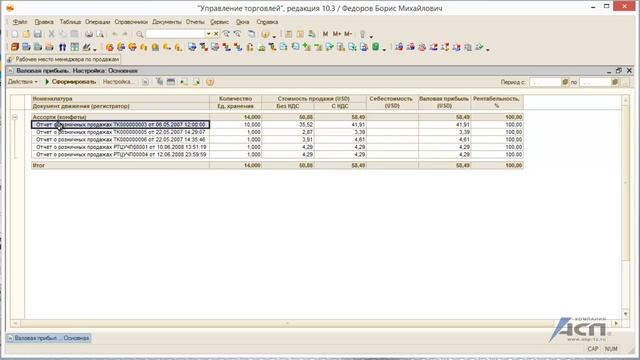The image size is (640, 360).
Task: Click the button after second period date field
Action: coord(626,82)
